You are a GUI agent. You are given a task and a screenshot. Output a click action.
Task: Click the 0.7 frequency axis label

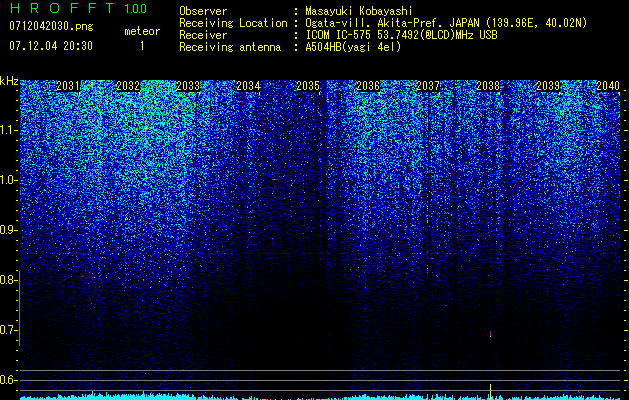point(7,330)
